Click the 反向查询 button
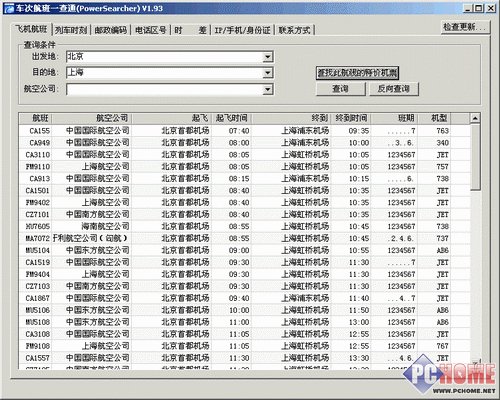The height and width of the screenshot is (400, 500). [x=393, y=89]
